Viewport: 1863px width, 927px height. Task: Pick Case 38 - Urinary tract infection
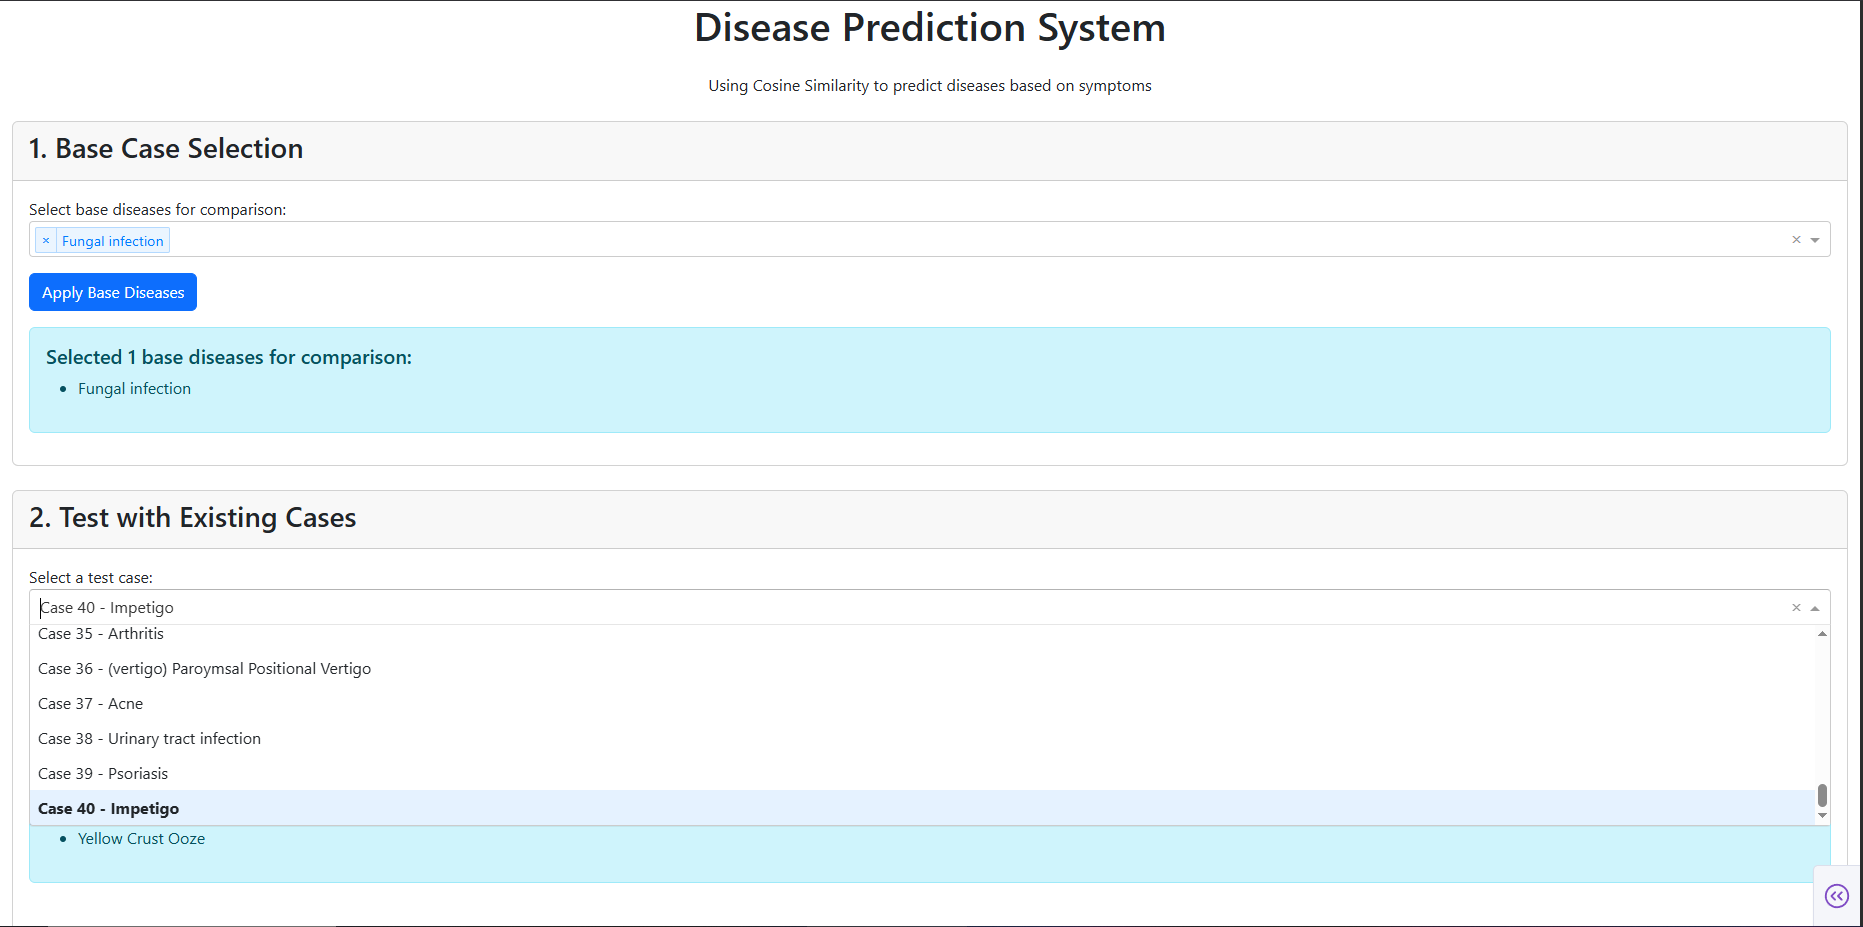(922, 739)
